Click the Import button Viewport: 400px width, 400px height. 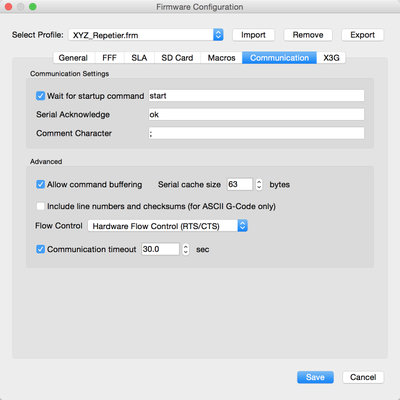pos(253,35)
